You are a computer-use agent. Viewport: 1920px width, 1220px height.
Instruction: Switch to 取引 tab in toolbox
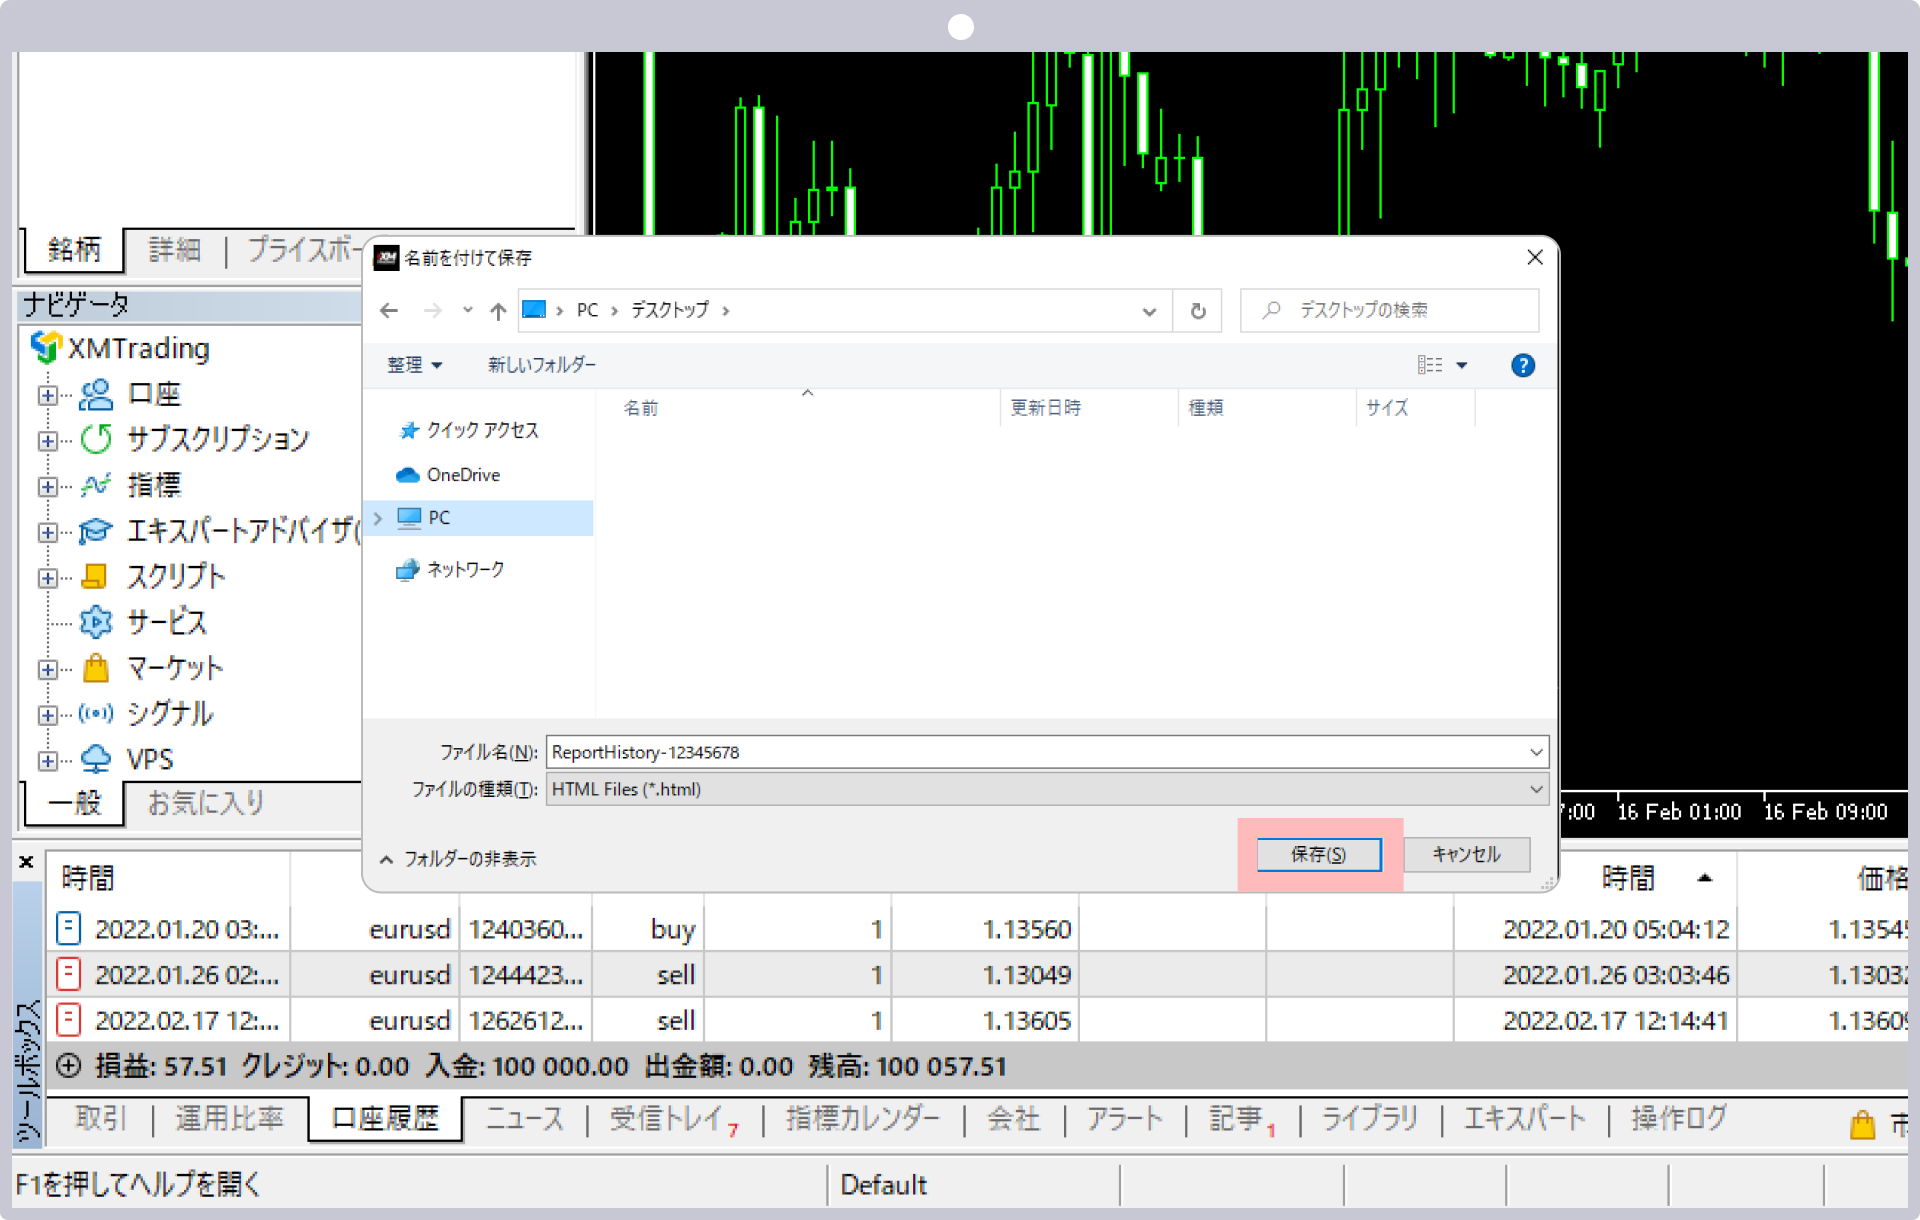pos(101,1118)
